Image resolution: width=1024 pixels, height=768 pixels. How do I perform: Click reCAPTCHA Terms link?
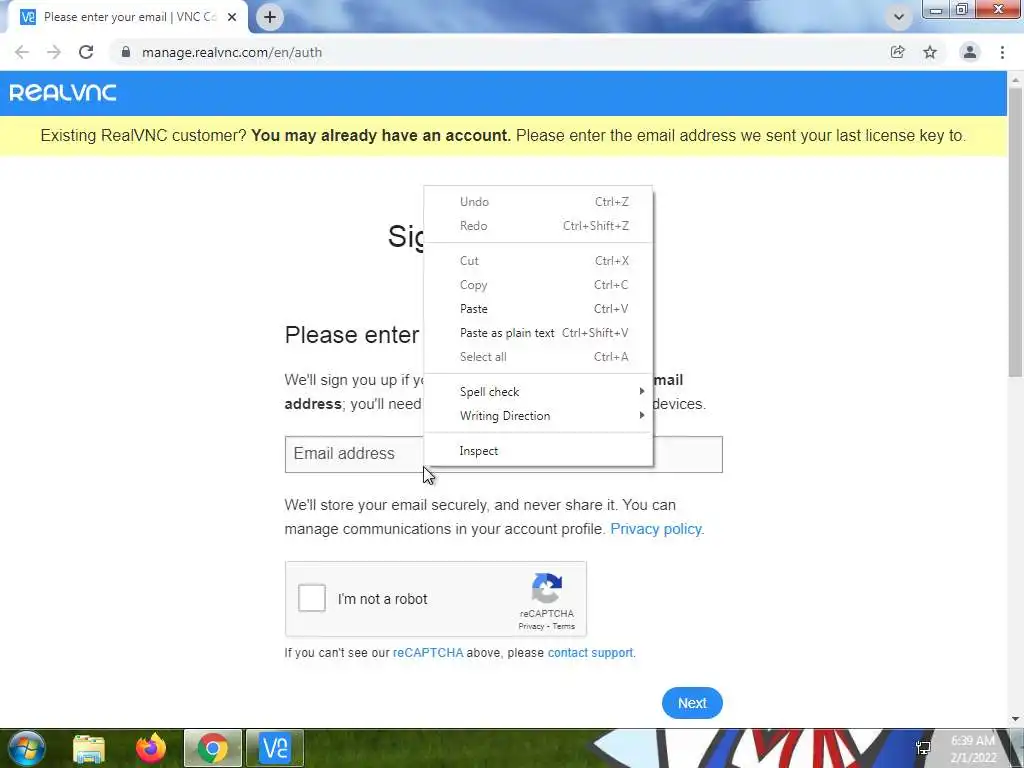(564, 626)
